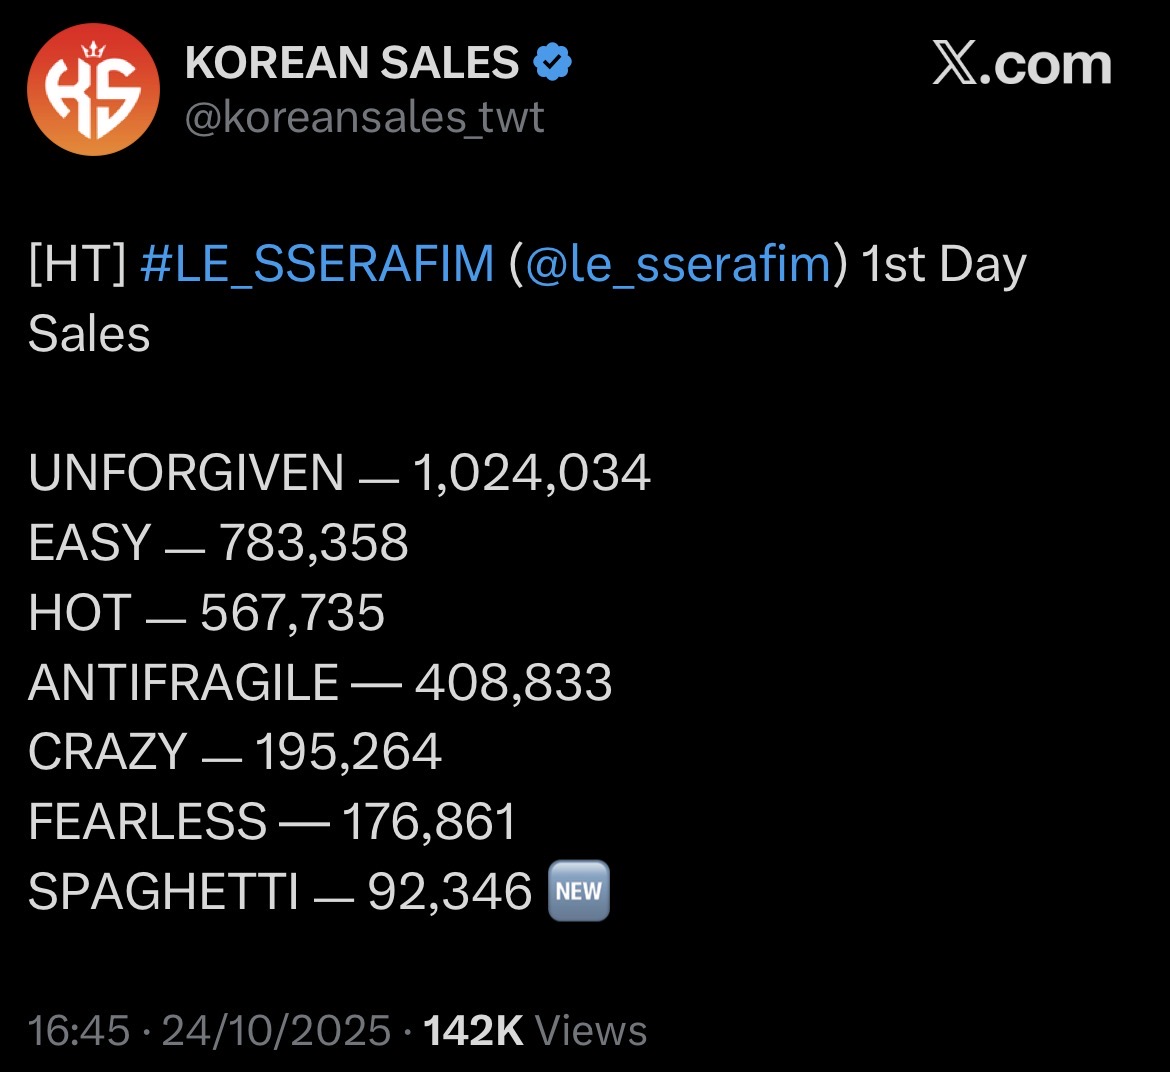Viewport: 1170px width, 1072px height.
Task: Click the UNFORGIVEN sales line
Action: (x=339, y=473)
